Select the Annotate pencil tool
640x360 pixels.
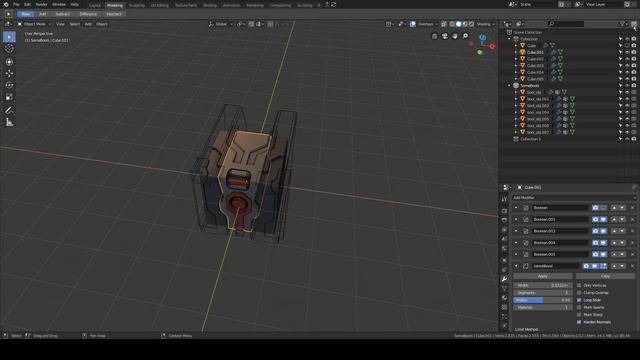point(9,110)
